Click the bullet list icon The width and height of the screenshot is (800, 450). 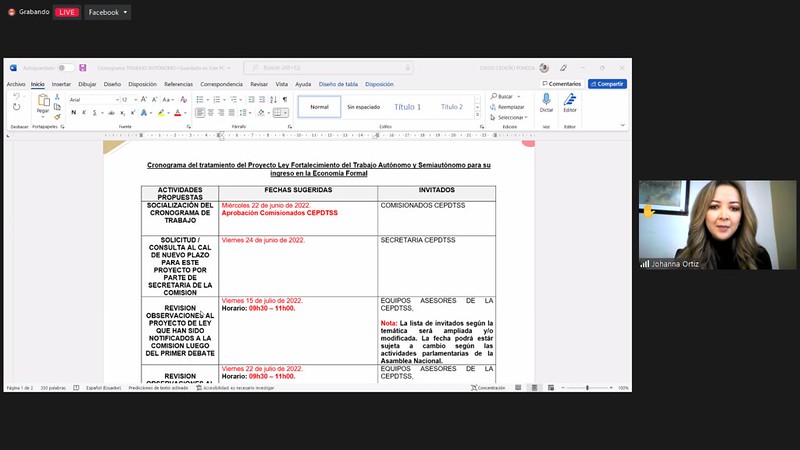200,99
